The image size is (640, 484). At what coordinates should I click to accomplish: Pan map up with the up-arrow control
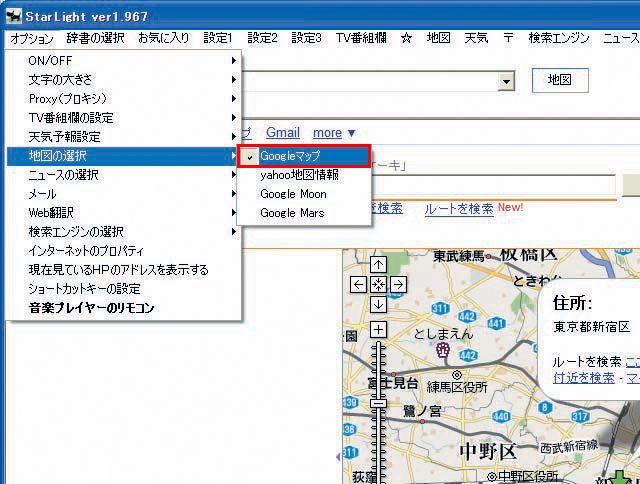(x=378, y=265)
